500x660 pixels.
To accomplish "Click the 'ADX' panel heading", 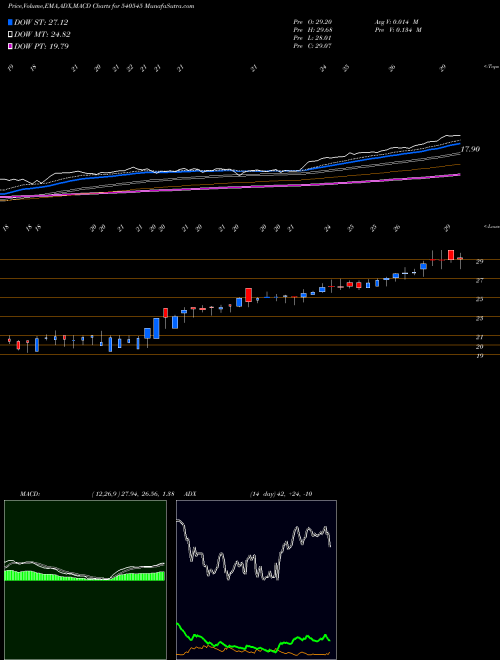I will tap(191, 494).
